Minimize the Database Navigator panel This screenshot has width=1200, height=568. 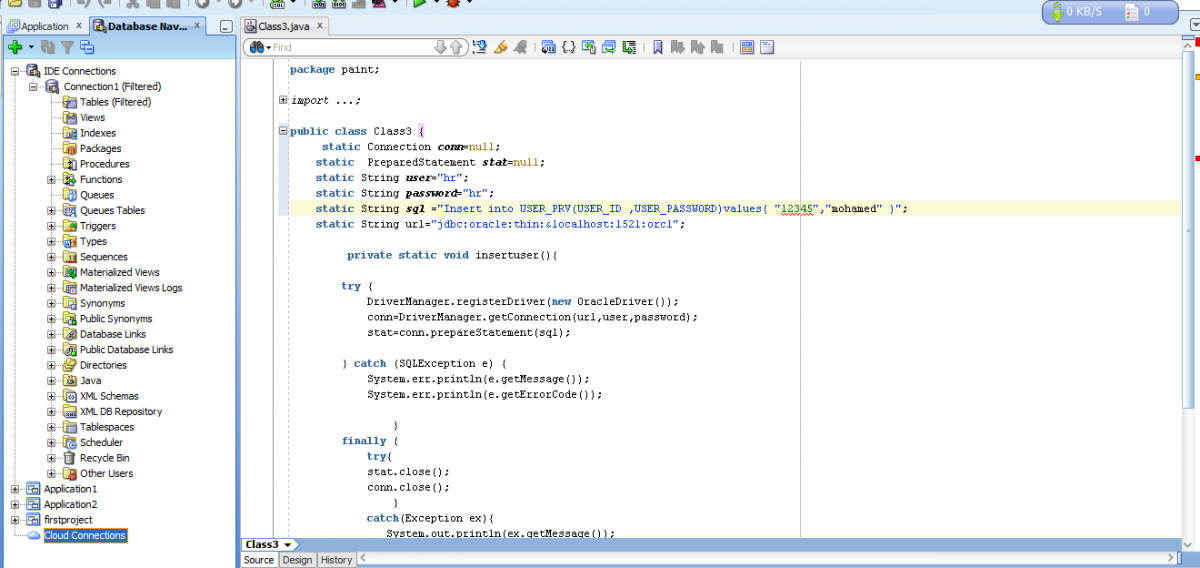pyautogui.click(x=226, y=26)
